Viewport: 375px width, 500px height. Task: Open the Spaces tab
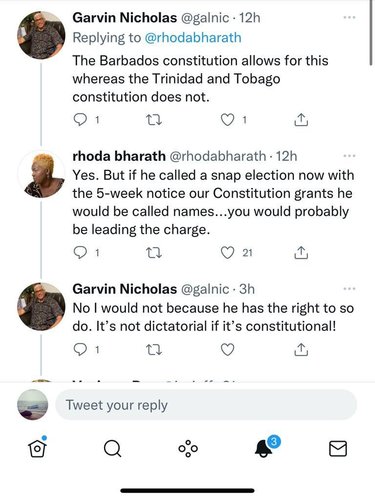point(188,448)
